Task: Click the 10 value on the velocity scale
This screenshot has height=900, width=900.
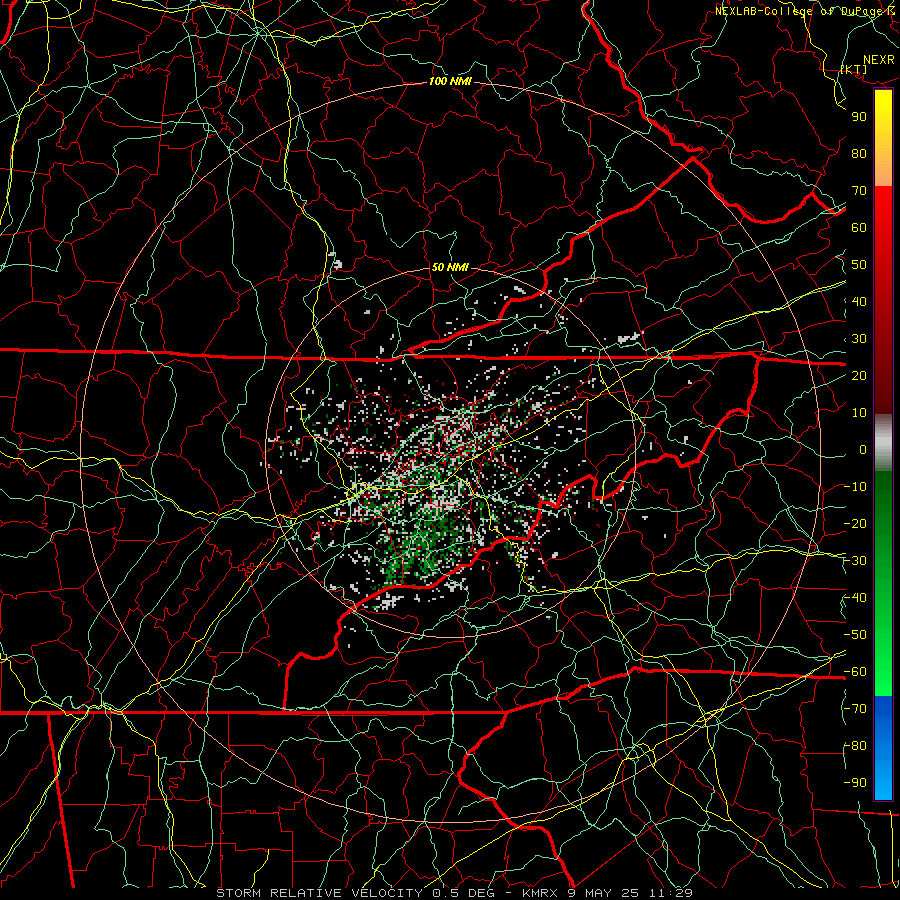Action: click(x=859, y=413)
